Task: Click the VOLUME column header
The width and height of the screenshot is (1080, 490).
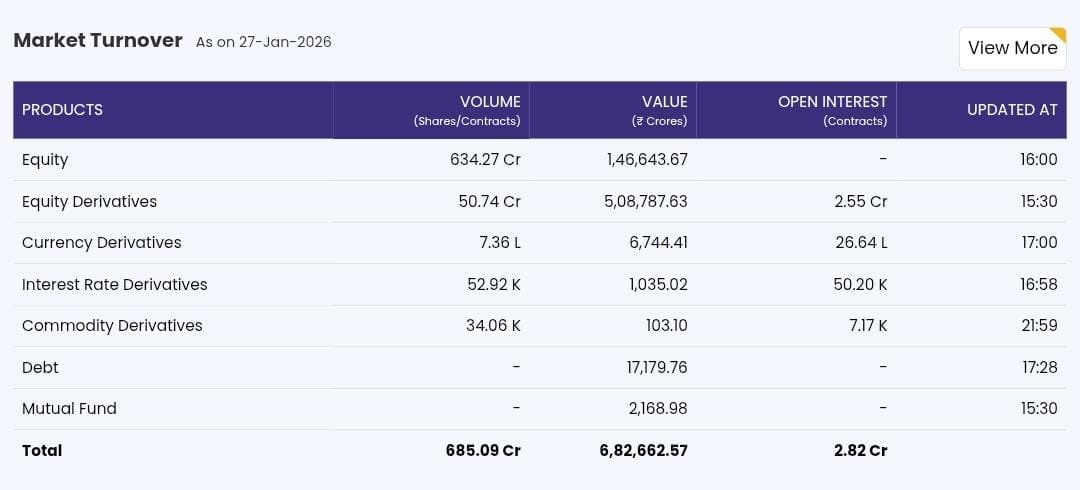Action: [x=489, y=102]
